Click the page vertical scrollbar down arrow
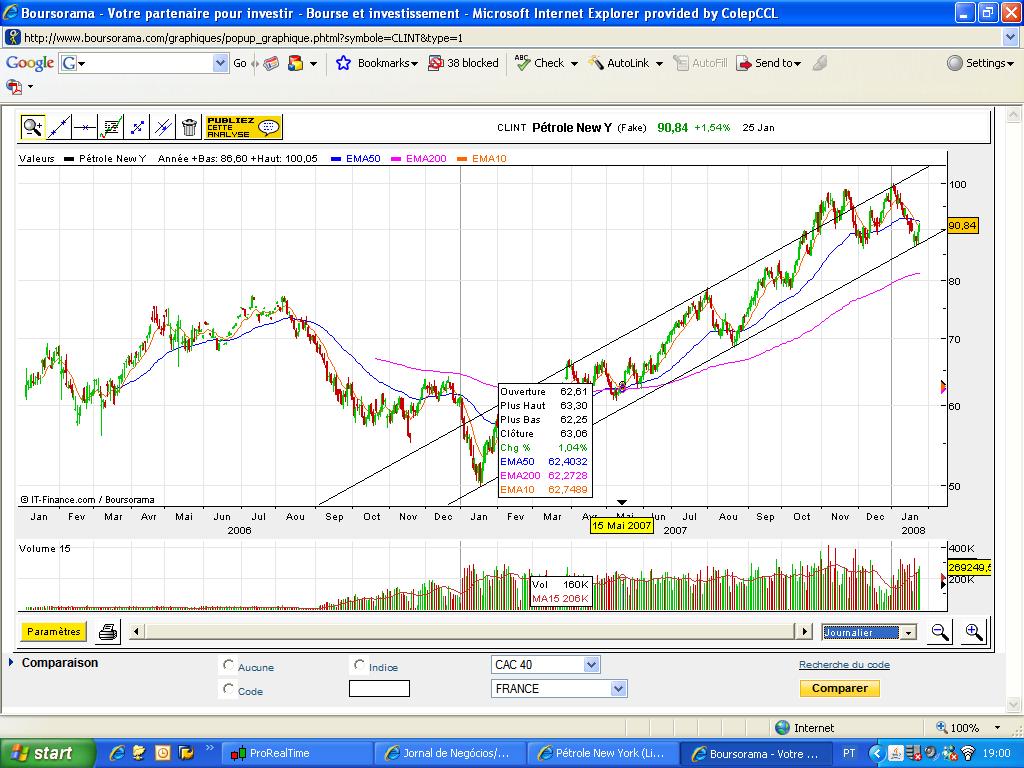This screenshot has width=1024, height=768. [1013, 705]
